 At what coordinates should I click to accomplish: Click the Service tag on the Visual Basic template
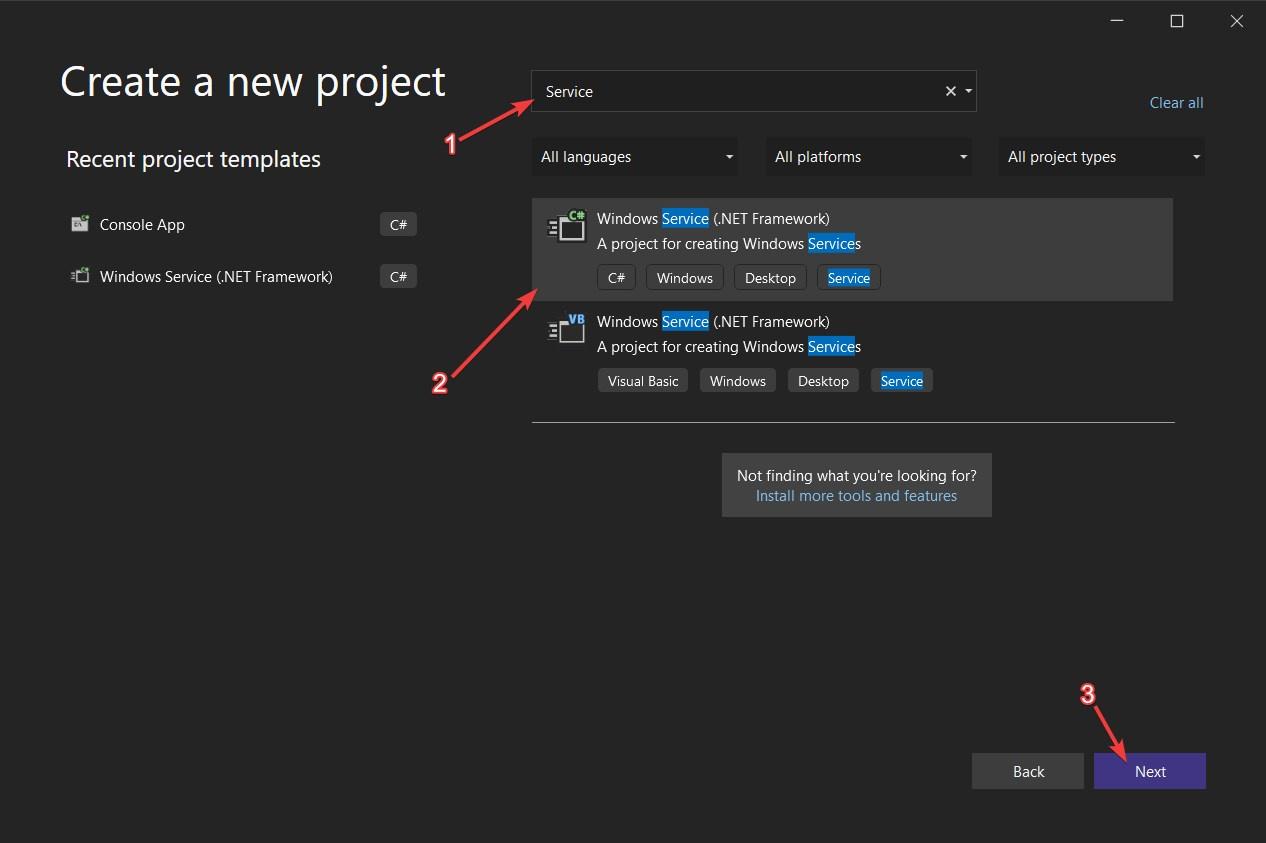pyautogui.click(x=900, y=380)
